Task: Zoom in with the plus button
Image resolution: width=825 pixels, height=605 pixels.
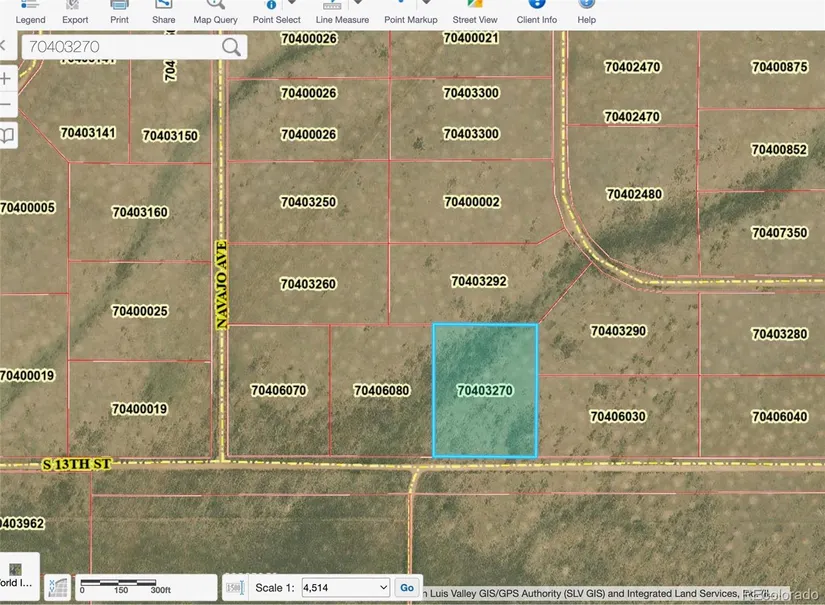Action: (x=7, y=78)
